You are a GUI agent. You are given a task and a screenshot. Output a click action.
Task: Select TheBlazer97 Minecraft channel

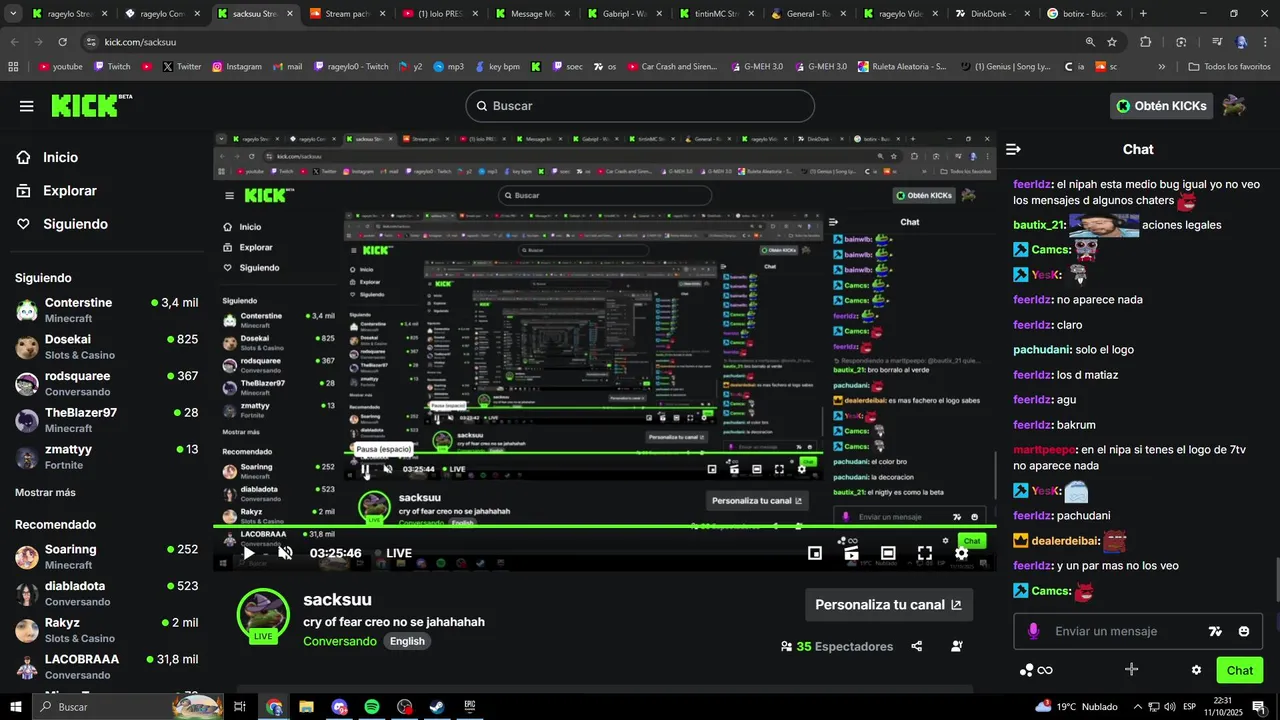(106, 420)
